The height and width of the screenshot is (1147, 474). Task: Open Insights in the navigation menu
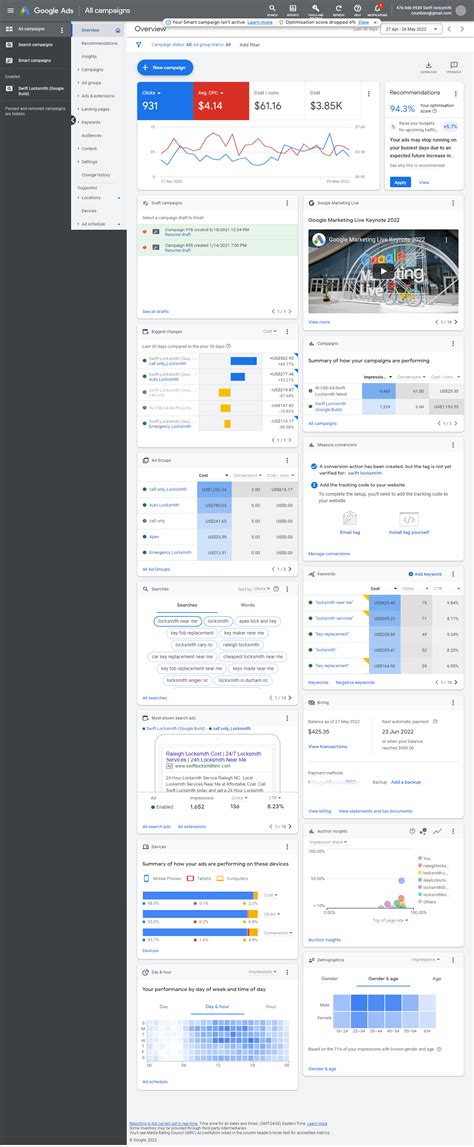click(x=89, y=56)
